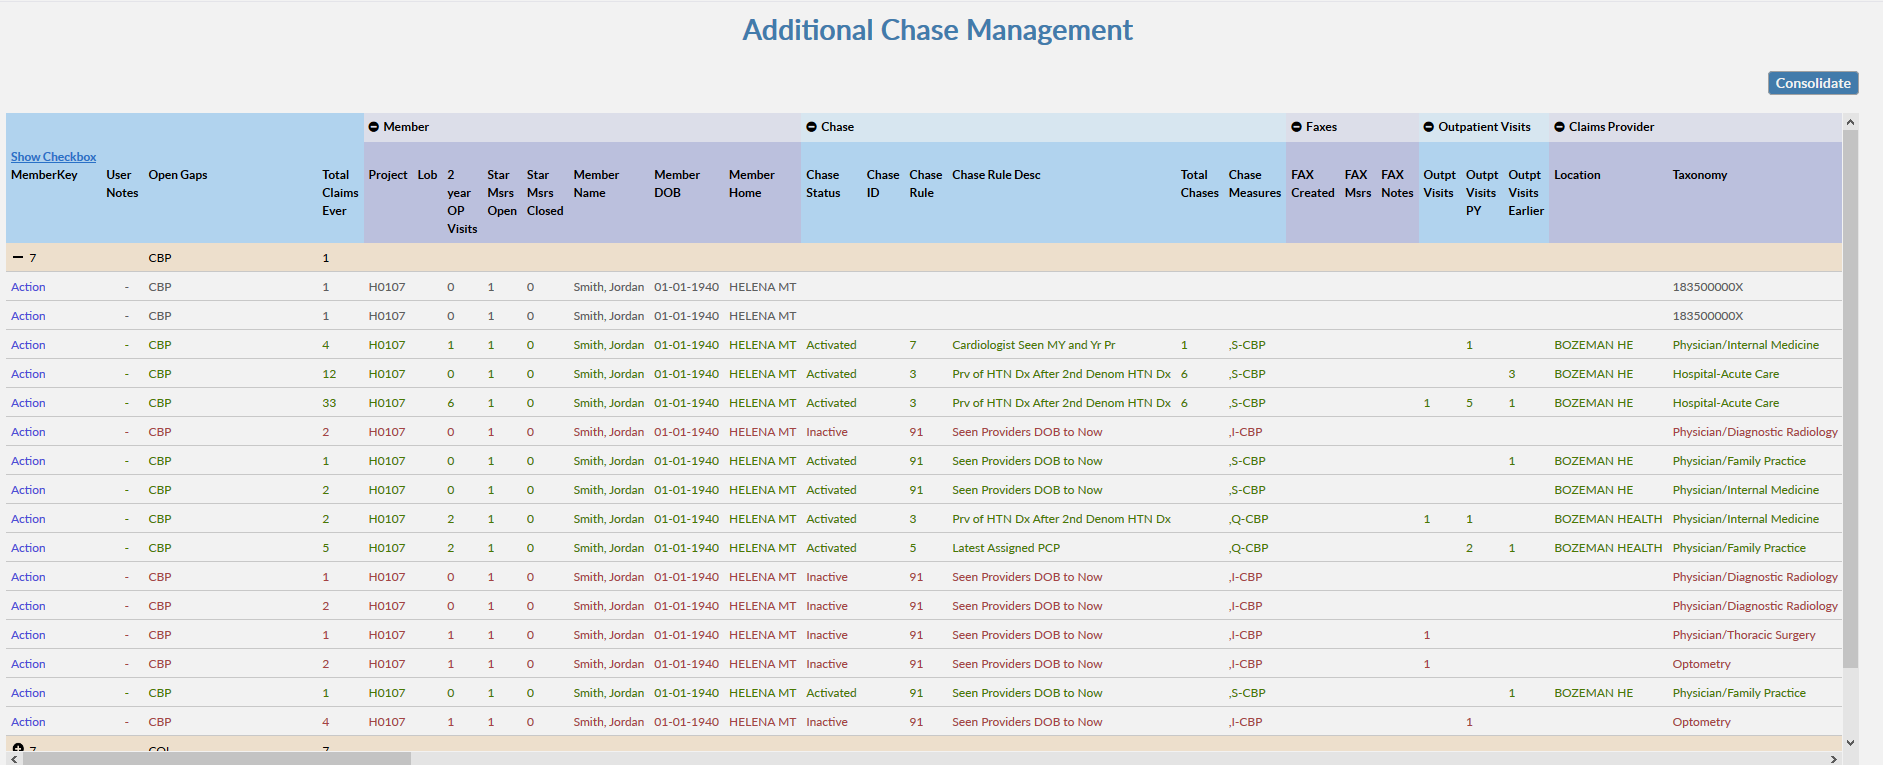
Task: Click the Additional Chase Management page title
Action: point(937,30)
